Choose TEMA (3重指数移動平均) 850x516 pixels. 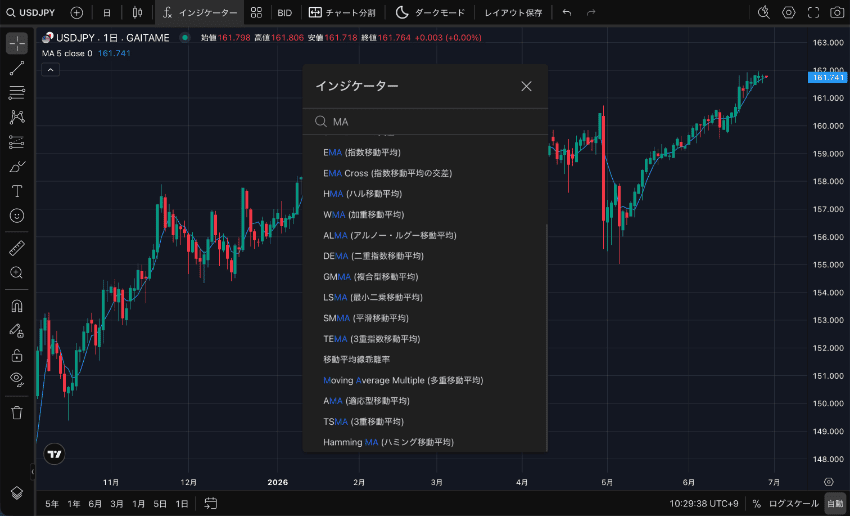click(426, 339)
